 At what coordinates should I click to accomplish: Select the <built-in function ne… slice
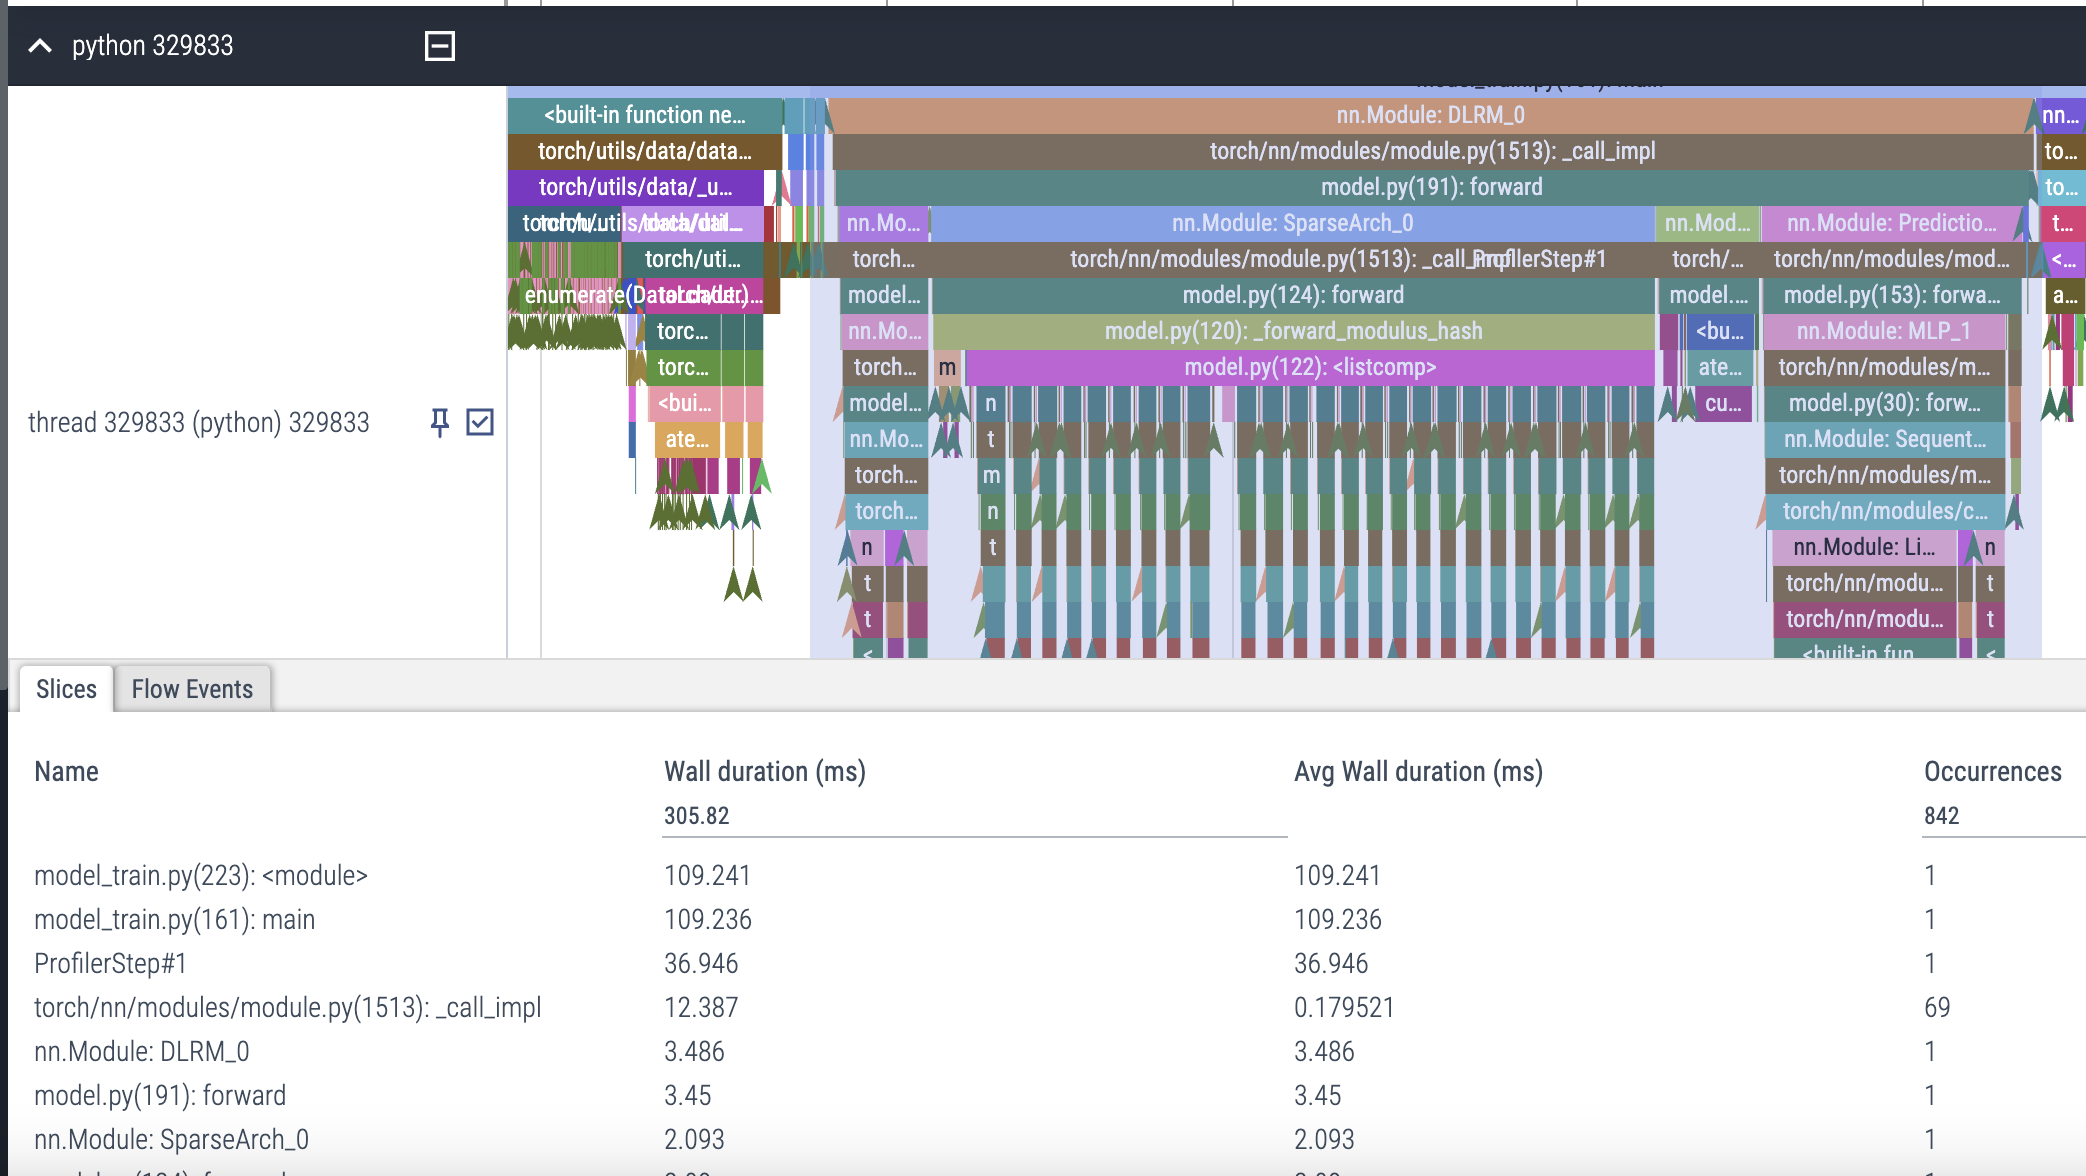[644, 115]
